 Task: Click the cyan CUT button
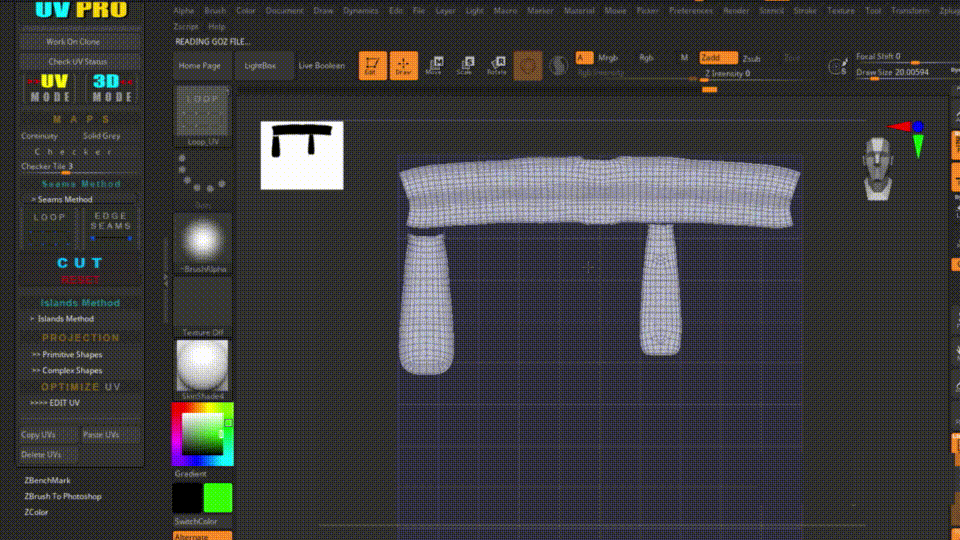80,263
